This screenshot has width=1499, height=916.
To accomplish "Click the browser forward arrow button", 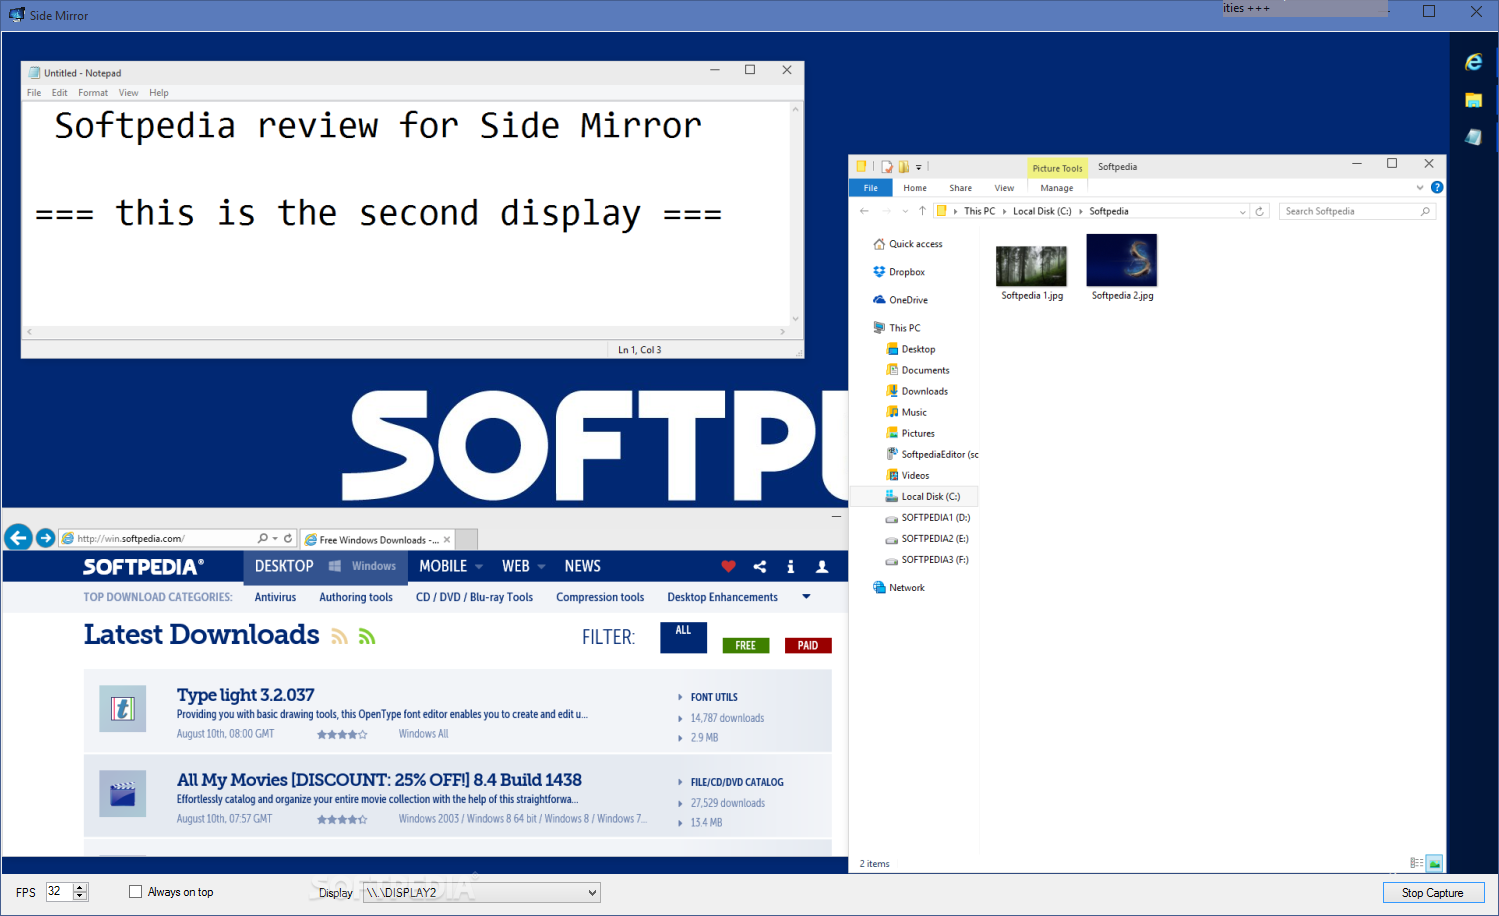I will 45,538.
